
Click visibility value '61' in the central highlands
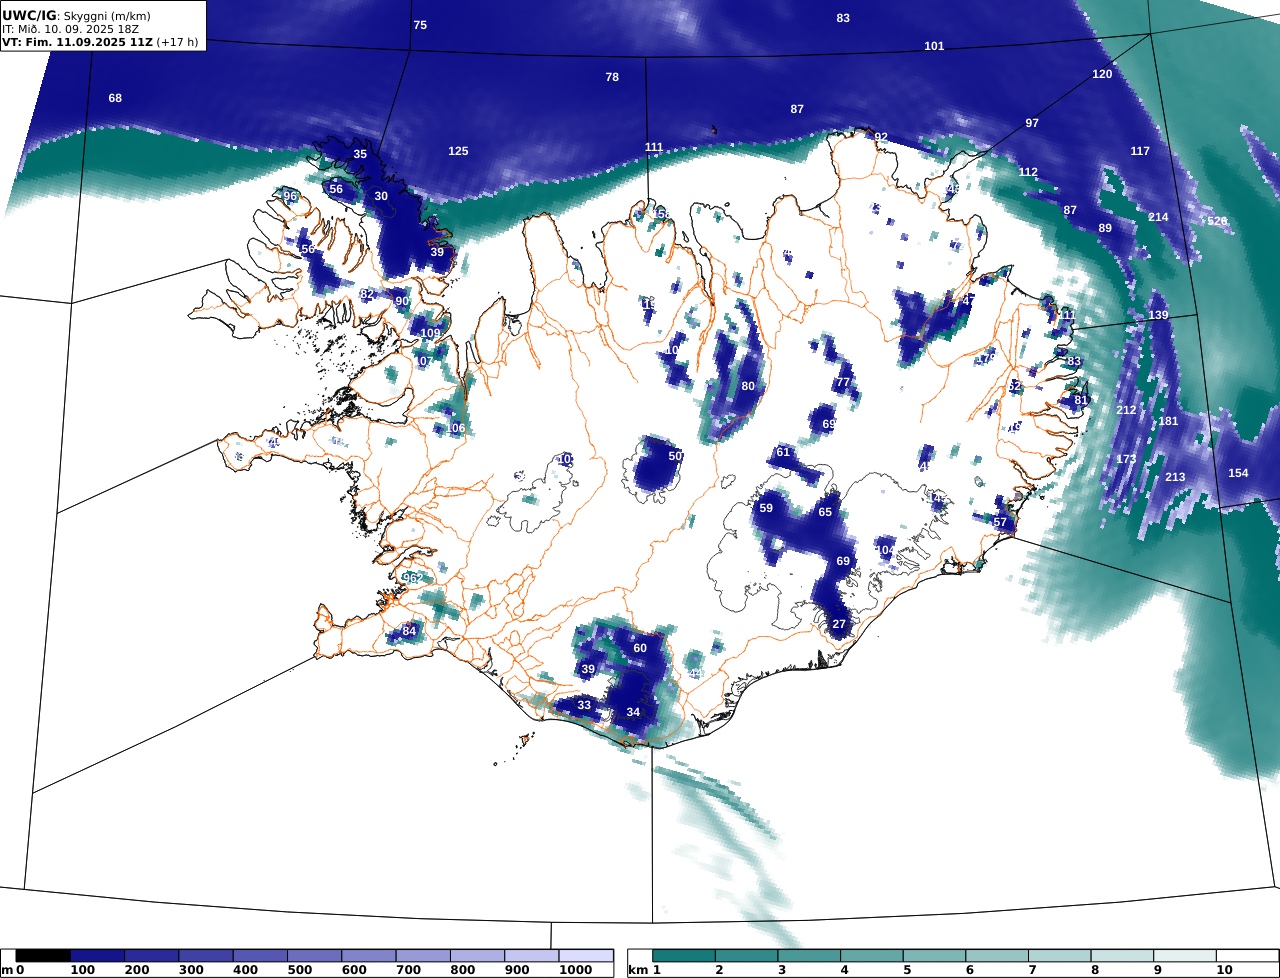pyautogui.click(x=783, y=452)
